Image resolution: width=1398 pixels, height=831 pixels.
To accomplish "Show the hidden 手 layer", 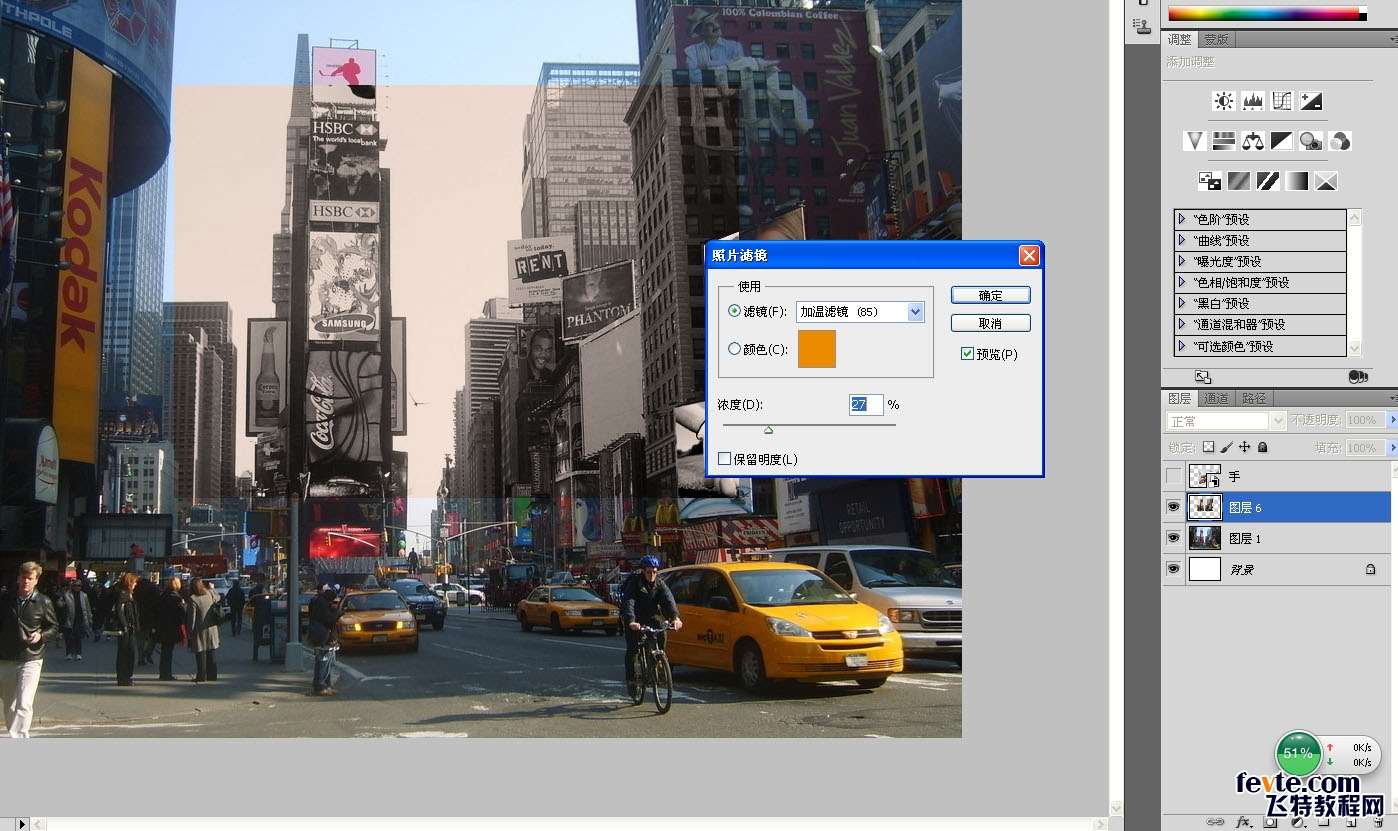I will [1173, 476].
